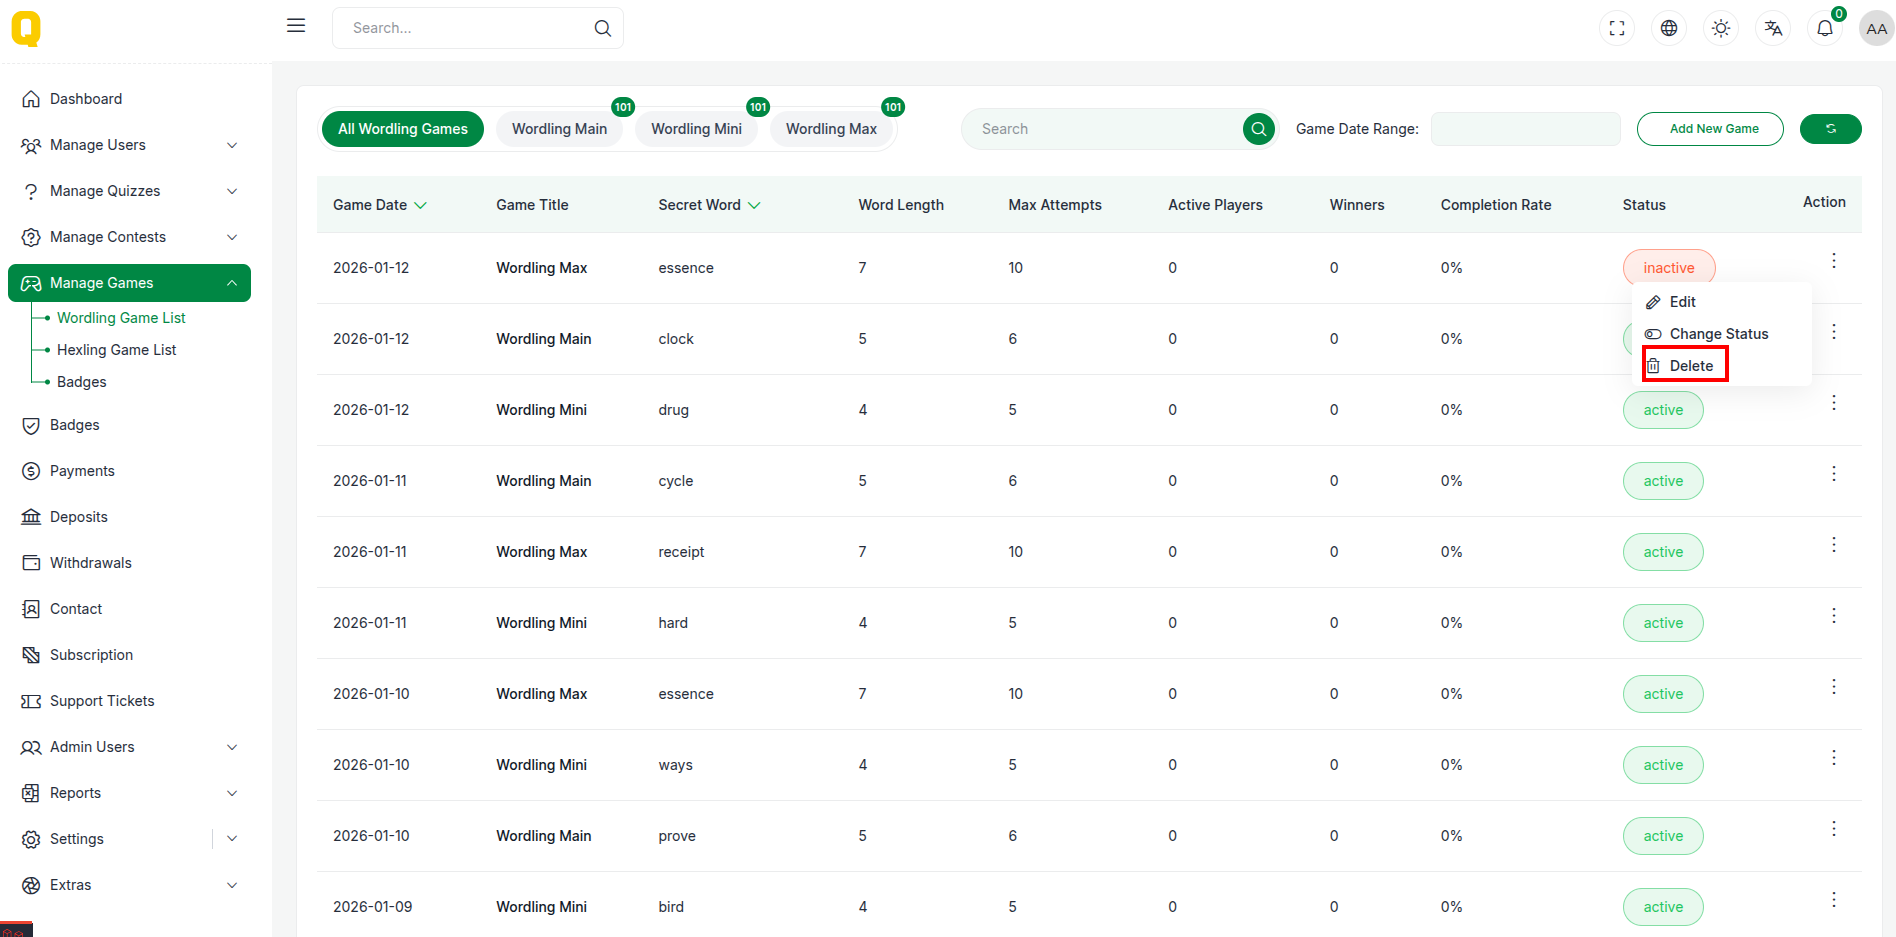Click the Game Date Range field
Viewport: 1896px width, 937px height.
1525,129
